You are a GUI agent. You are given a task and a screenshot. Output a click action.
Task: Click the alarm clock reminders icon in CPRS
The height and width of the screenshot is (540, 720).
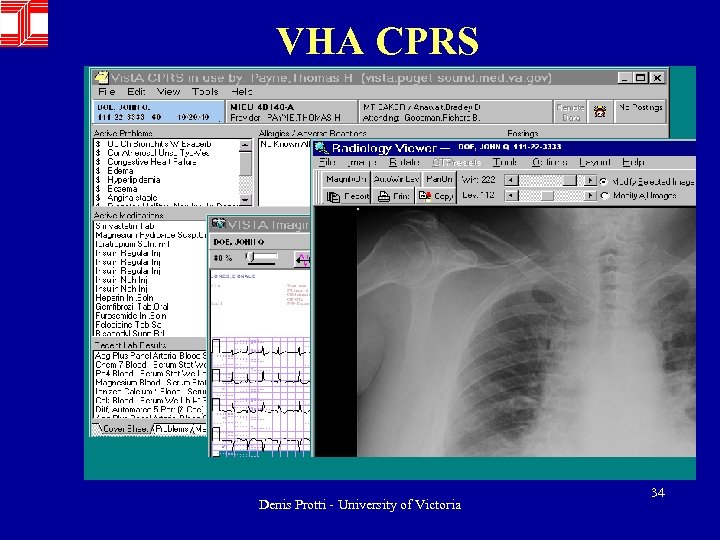pos(600,112)
